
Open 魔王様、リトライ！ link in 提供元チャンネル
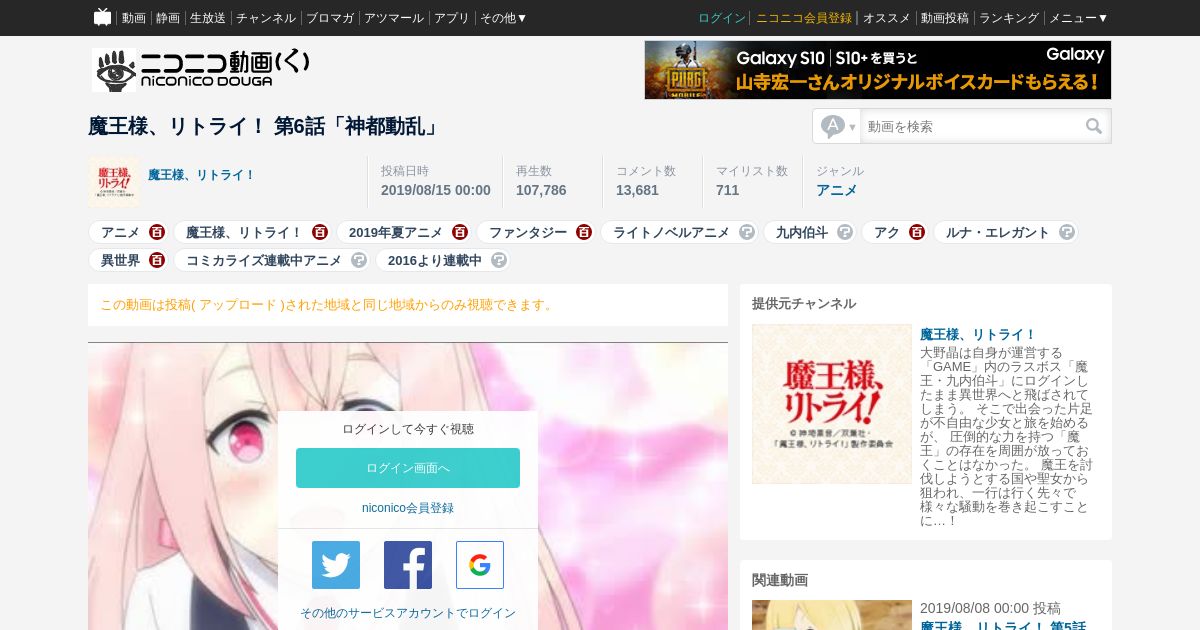(x=978, y=334)
